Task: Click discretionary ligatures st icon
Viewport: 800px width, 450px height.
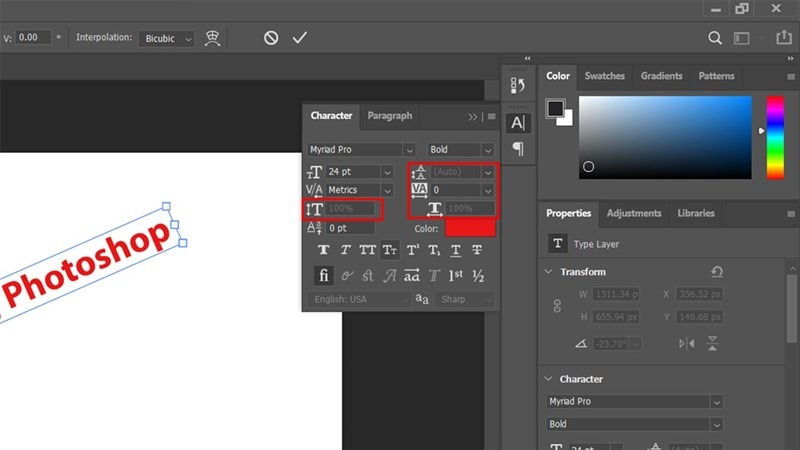Action: tap(368, 276)
